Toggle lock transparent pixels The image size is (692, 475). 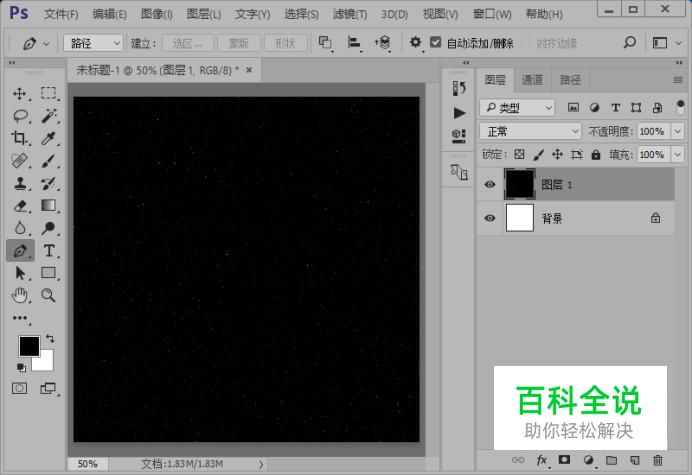(519, 155)
